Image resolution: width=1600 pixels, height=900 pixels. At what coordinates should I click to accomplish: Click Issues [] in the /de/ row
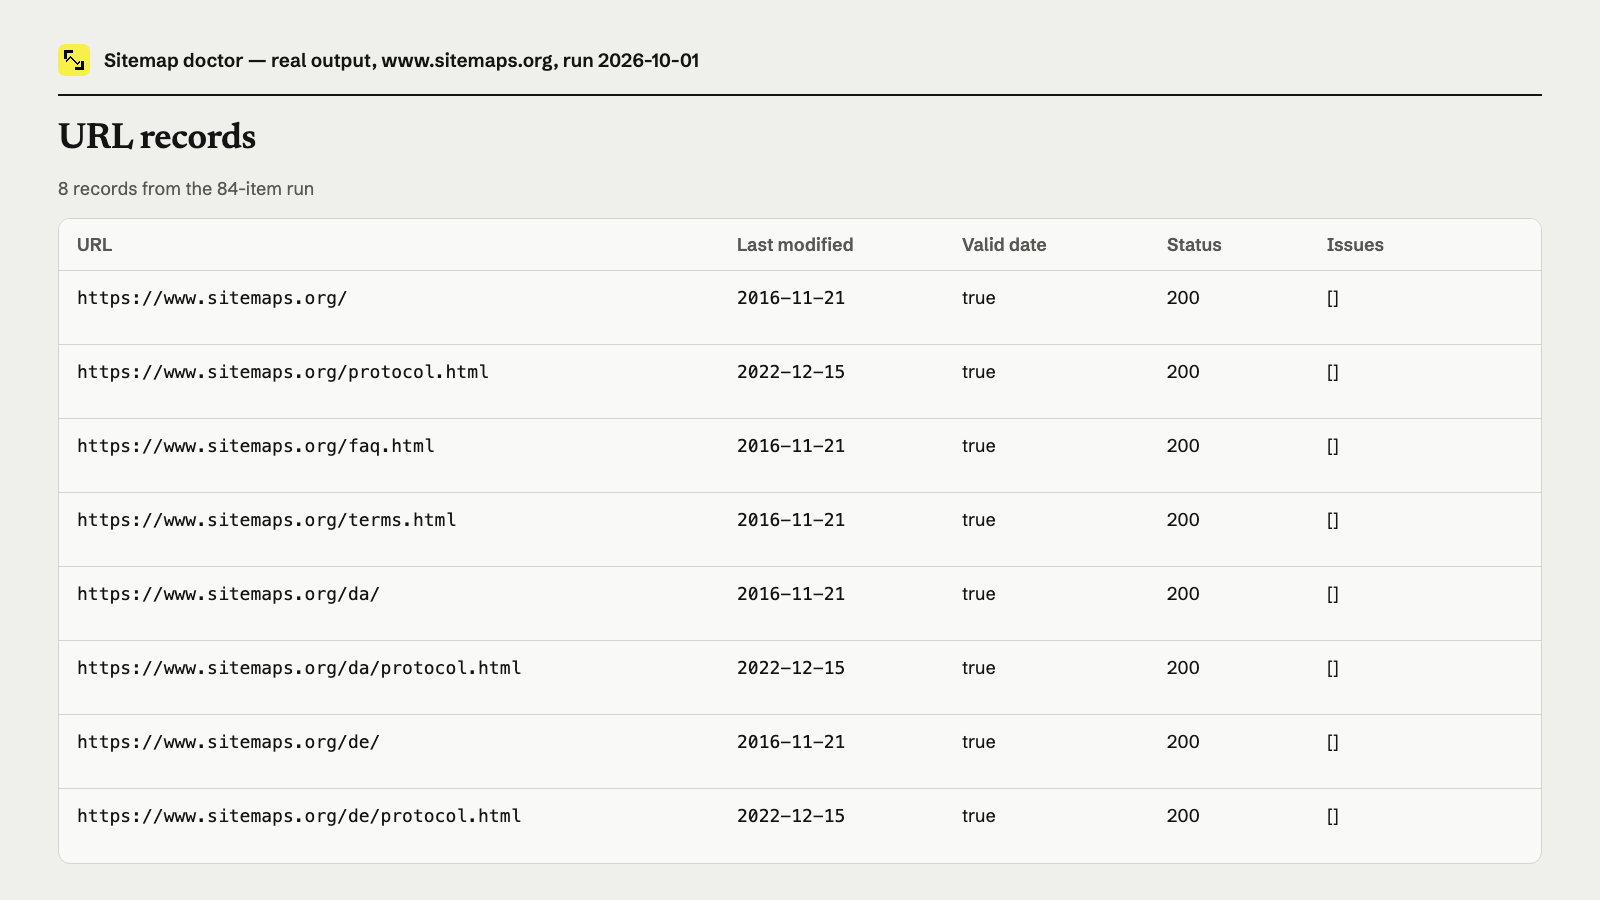1333,742
